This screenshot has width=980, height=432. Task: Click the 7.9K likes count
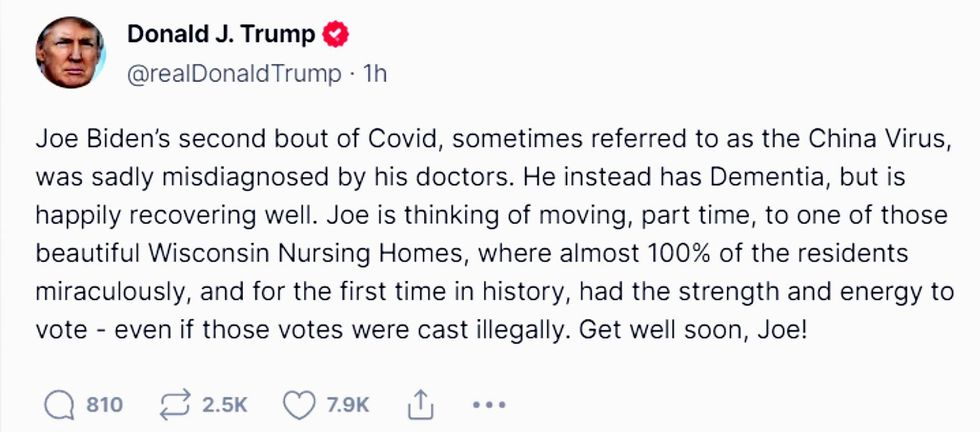coord(349,404)
